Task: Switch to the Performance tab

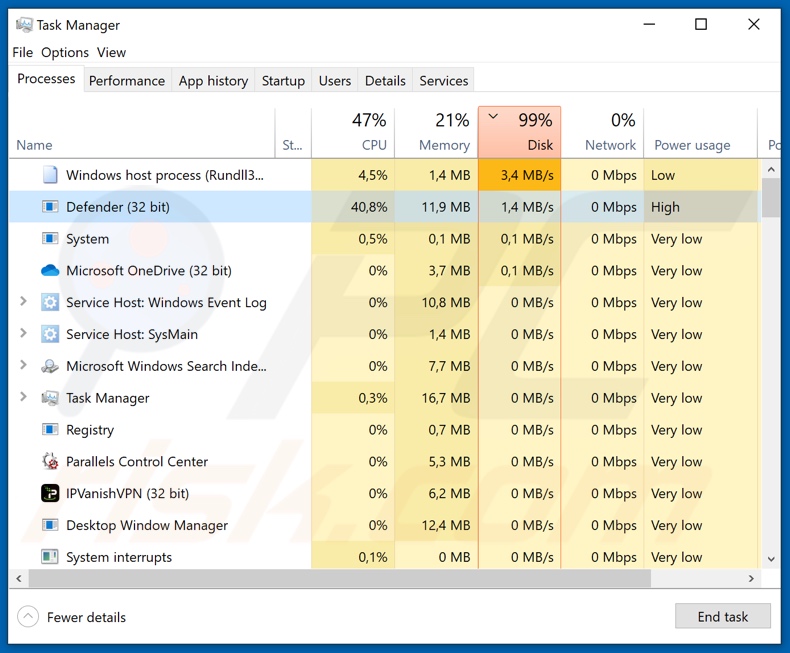Action: pyautogui.click(x=126, y=81)
